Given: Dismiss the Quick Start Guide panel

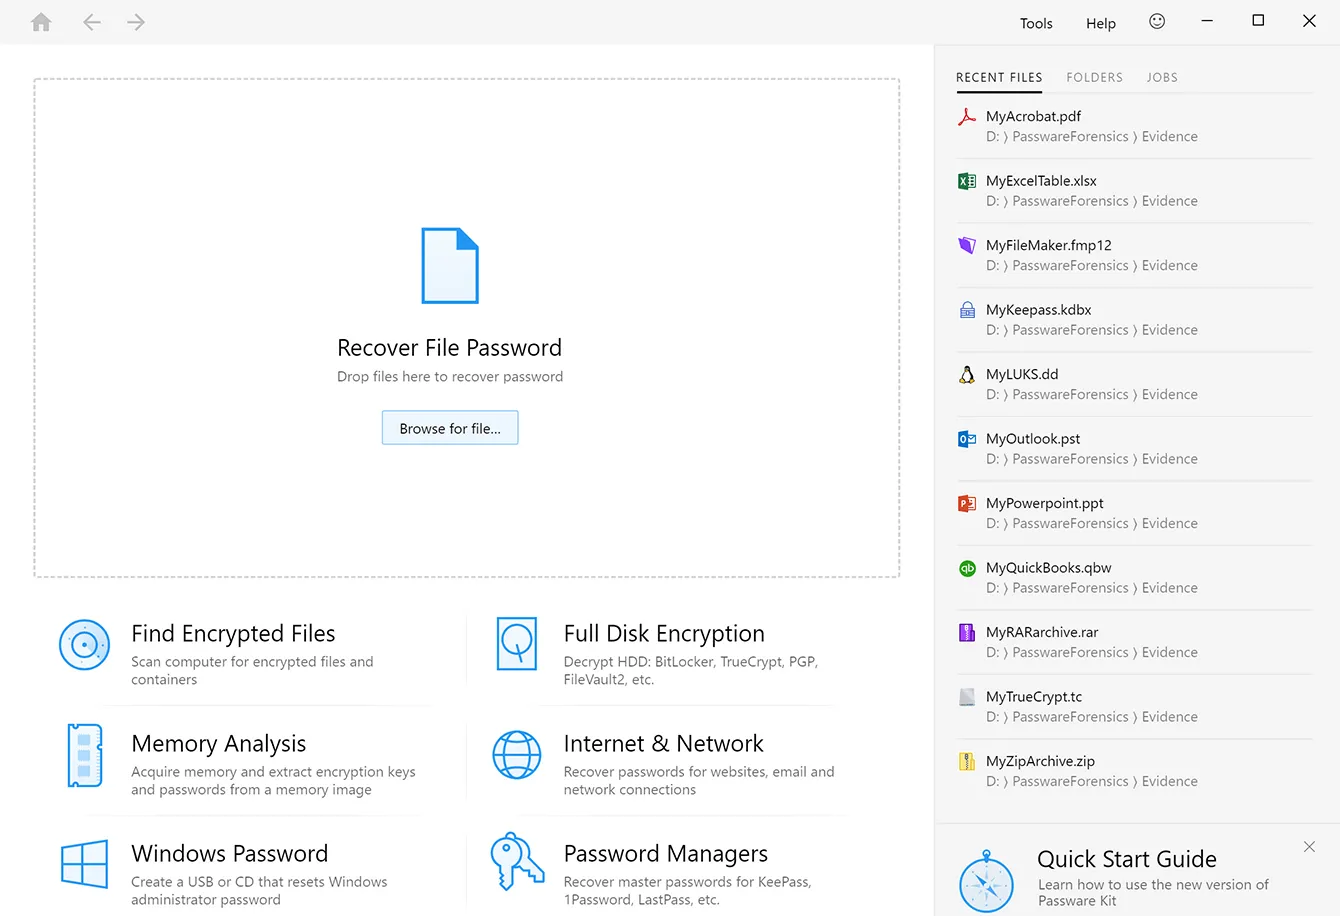Looking at the screenshot, I should (x=1309, y=847).
